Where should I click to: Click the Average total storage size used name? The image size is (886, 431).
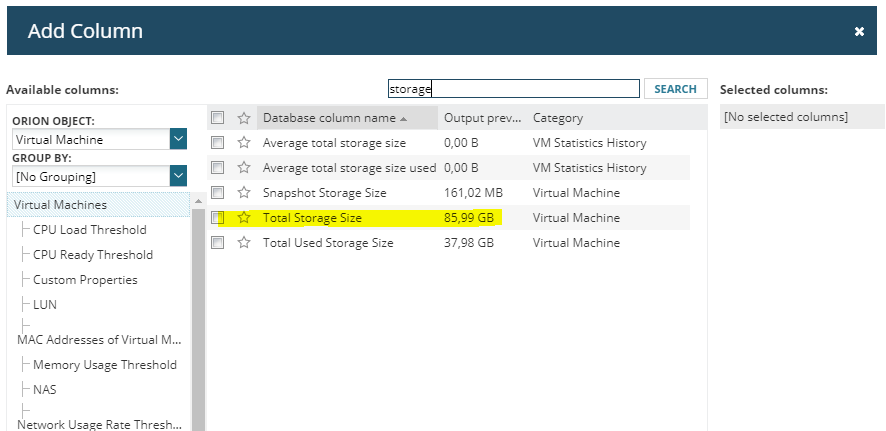click(x=349, y=168)
